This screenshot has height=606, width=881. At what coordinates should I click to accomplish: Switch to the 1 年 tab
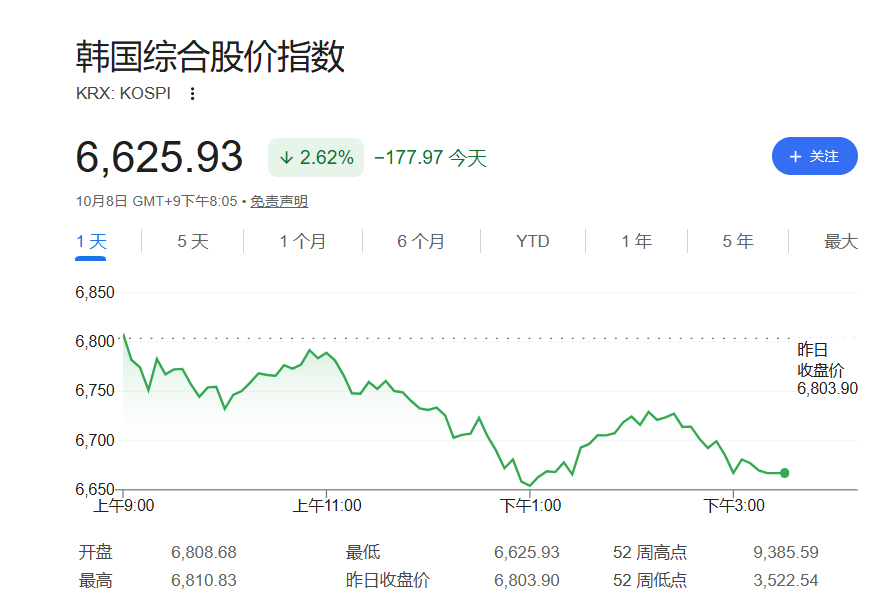click(637, 242)
